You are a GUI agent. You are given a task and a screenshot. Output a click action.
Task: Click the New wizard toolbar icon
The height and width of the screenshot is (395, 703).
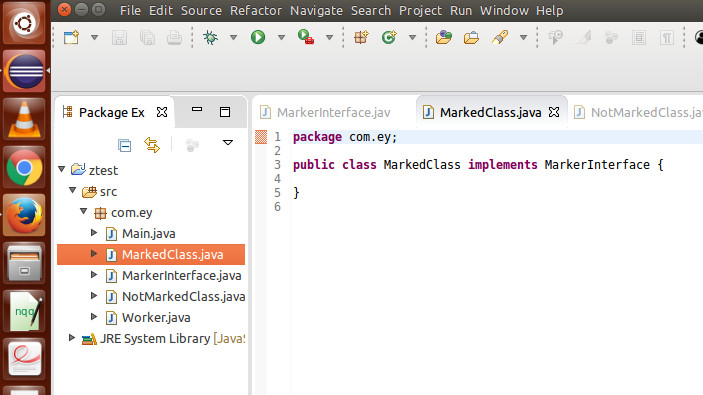point(71,37)
